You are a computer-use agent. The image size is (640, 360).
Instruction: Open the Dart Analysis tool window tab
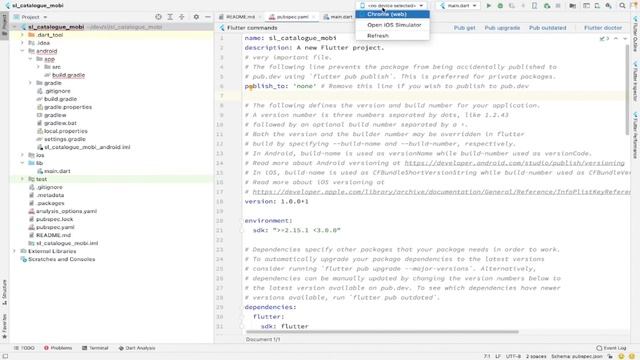[137, 348]
